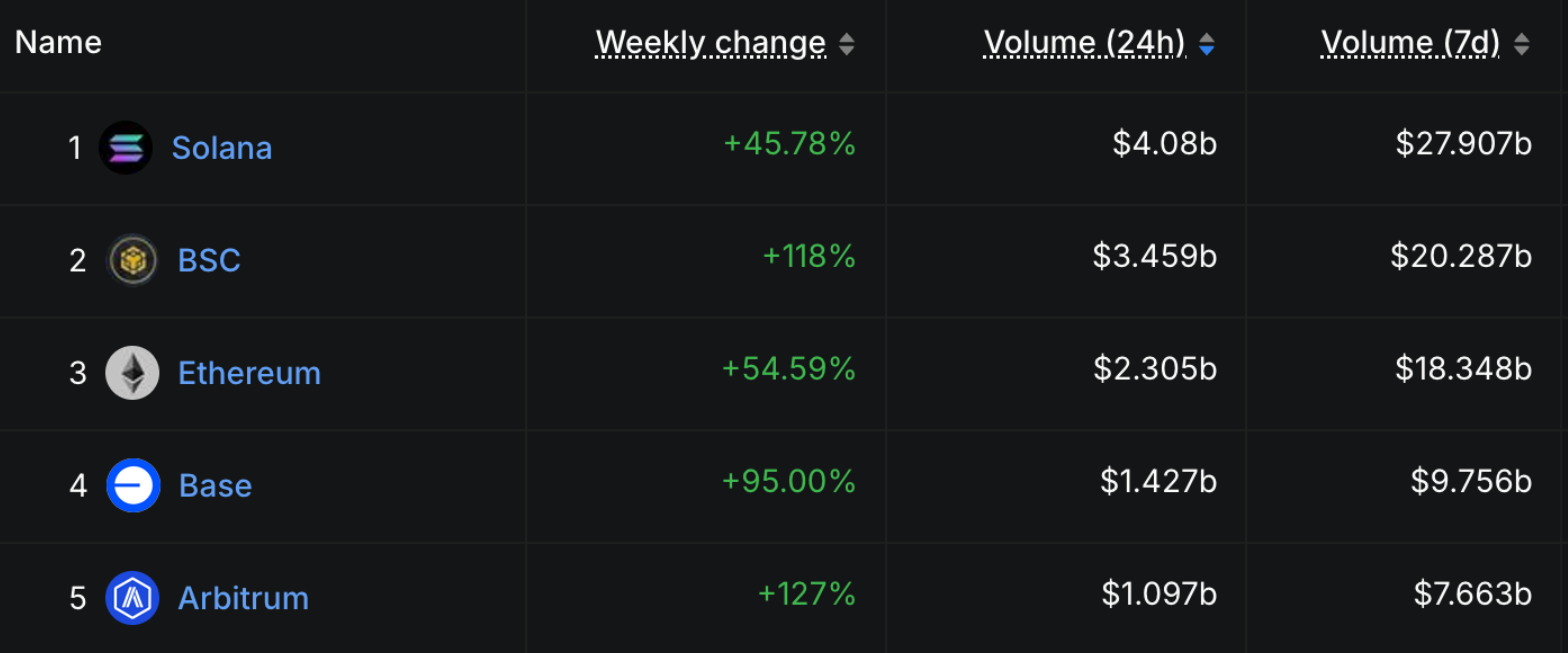Open the Arbitrum chain link
Viewport: 1568px width, 653px height.
243,598
